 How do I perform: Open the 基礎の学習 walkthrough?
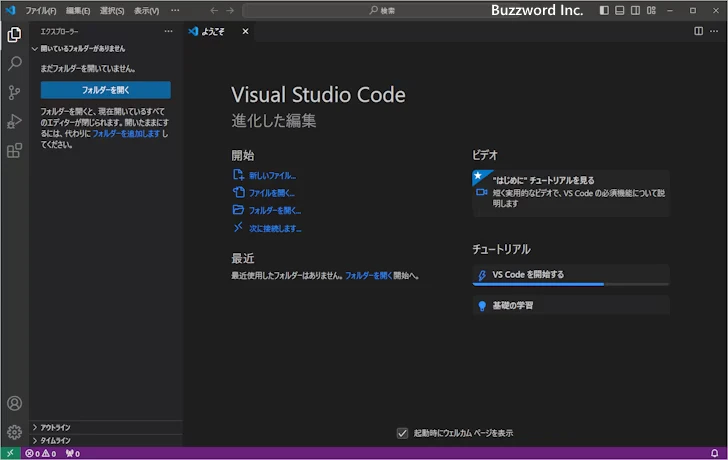[571, 305]
